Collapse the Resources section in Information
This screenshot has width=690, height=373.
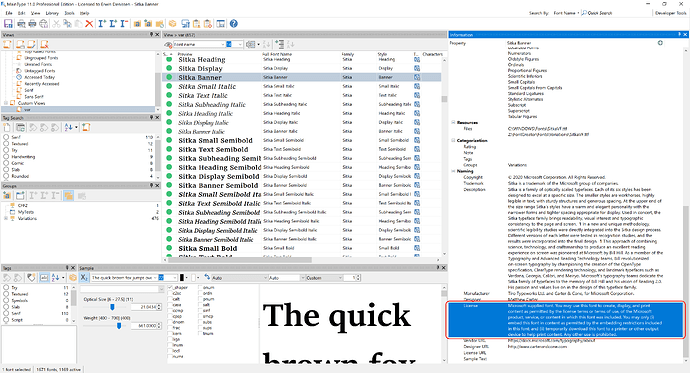453,123
